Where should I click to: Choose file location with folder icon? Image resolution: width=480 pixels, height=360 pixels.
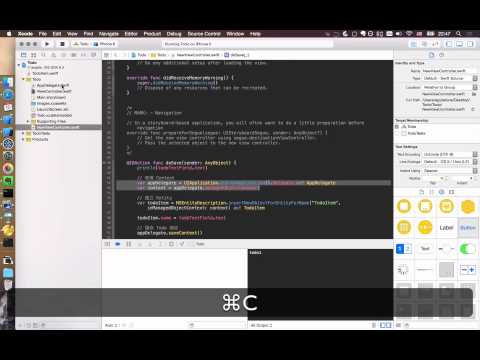point(474,94)
